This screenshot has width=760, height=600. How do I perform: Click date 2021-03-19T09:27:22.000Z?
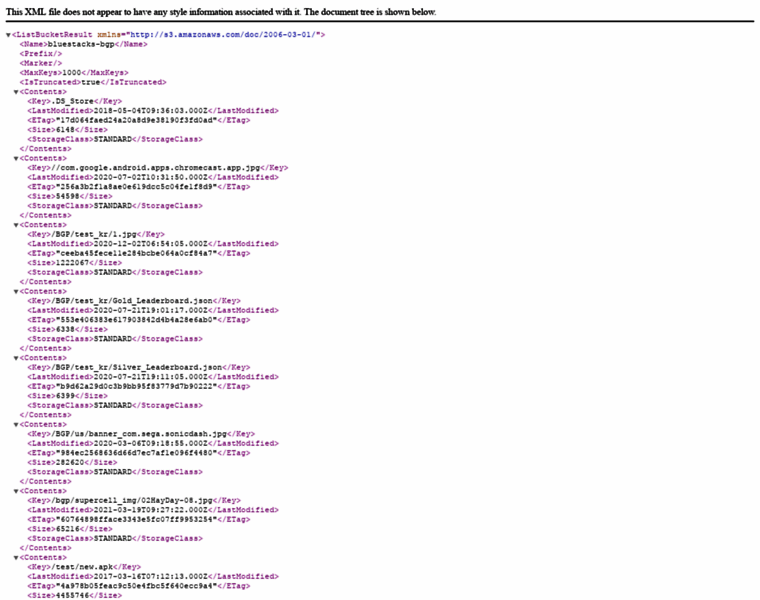(150, 510)
